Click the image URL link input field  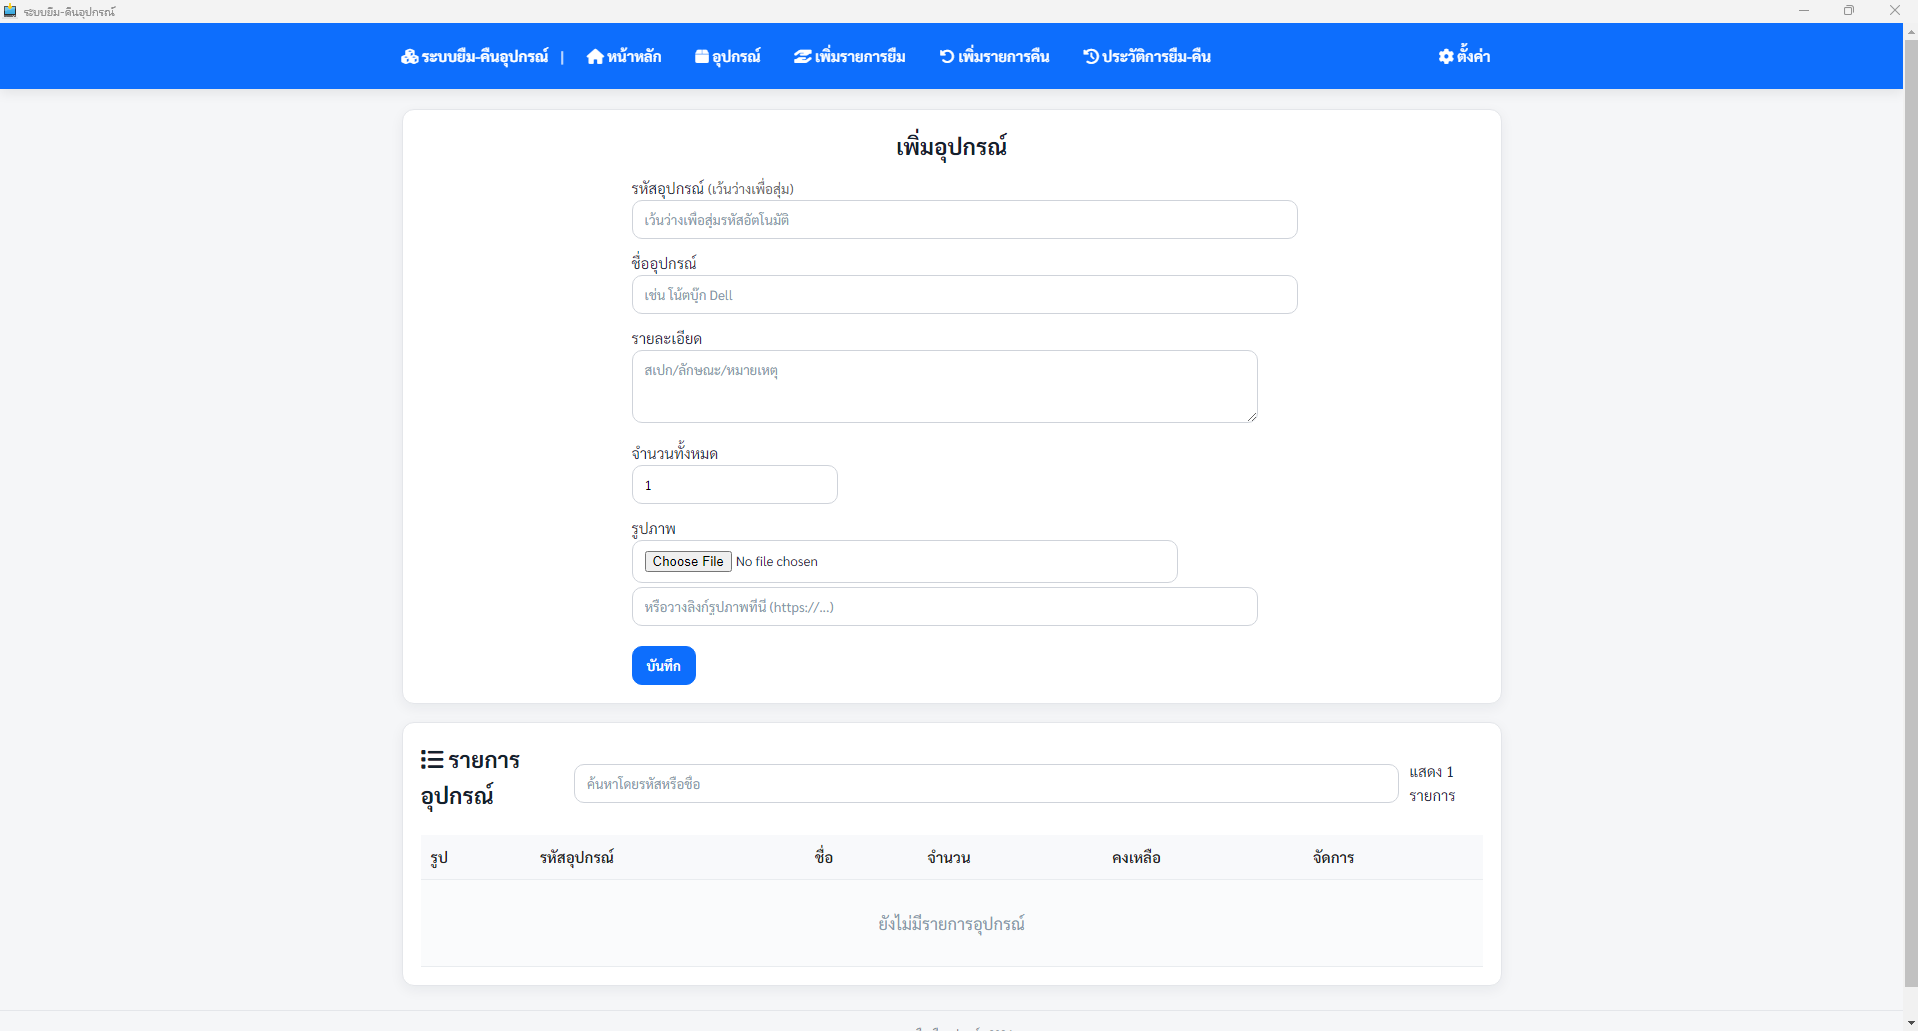pos(944,607)
